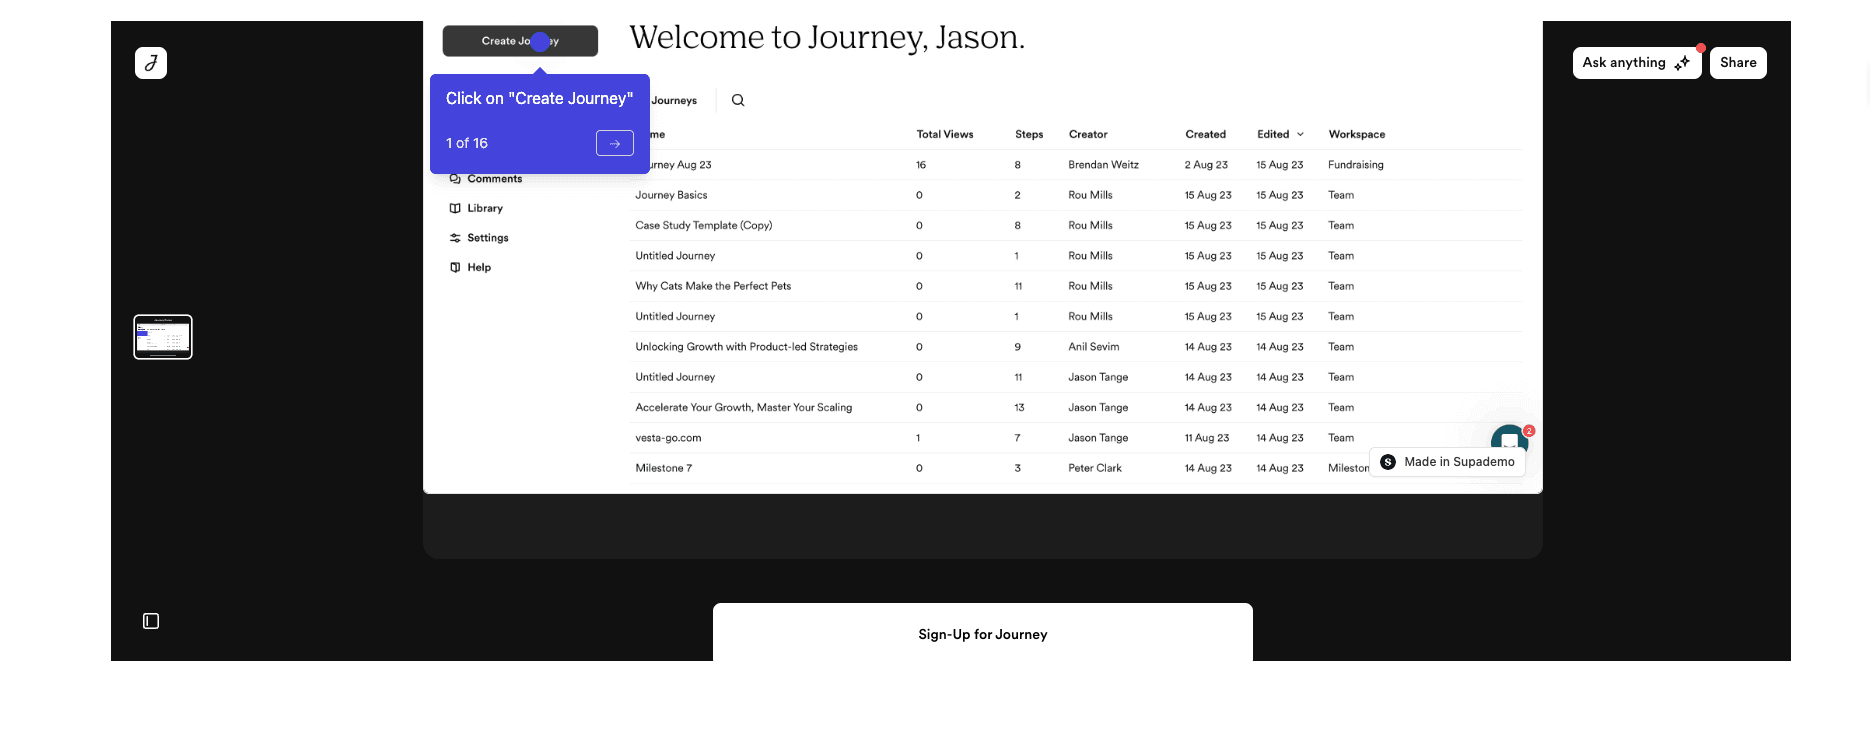Open the Ask anything button
This screenshot has height=751, width=1870.
[1637, 63]
